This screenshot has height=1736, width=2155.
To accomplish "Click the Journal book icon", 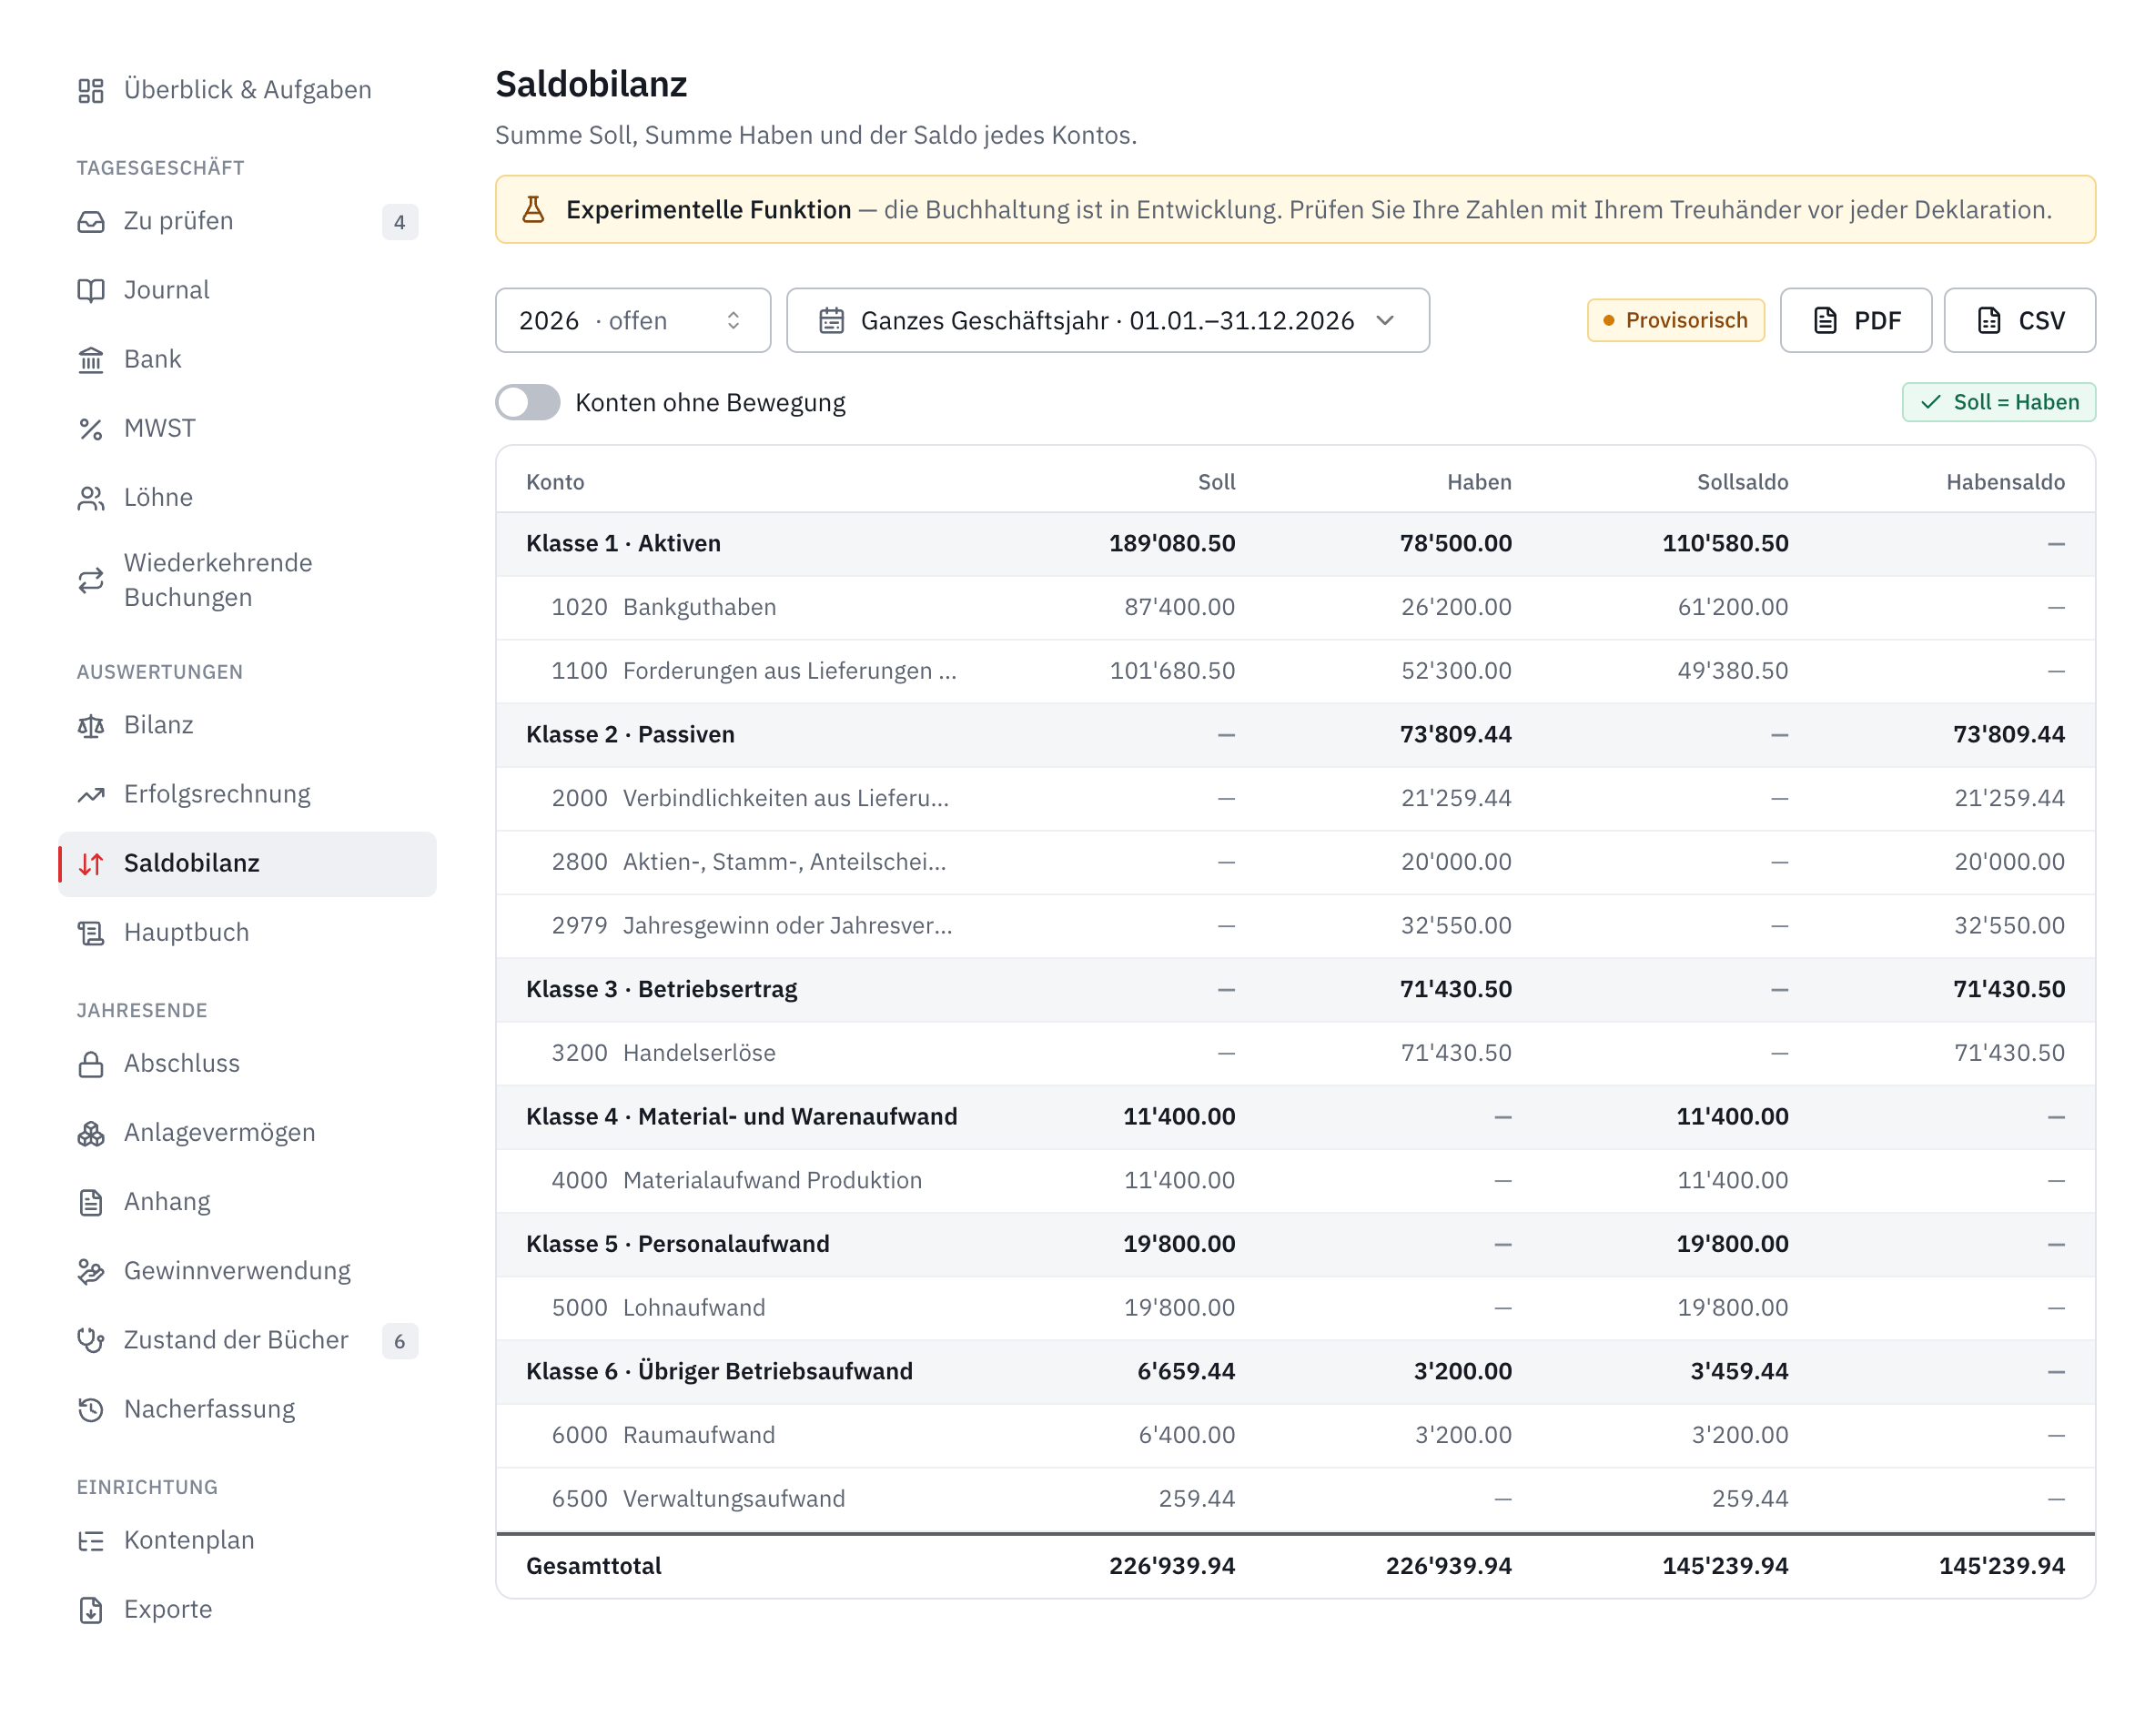I will pos(91,290).
